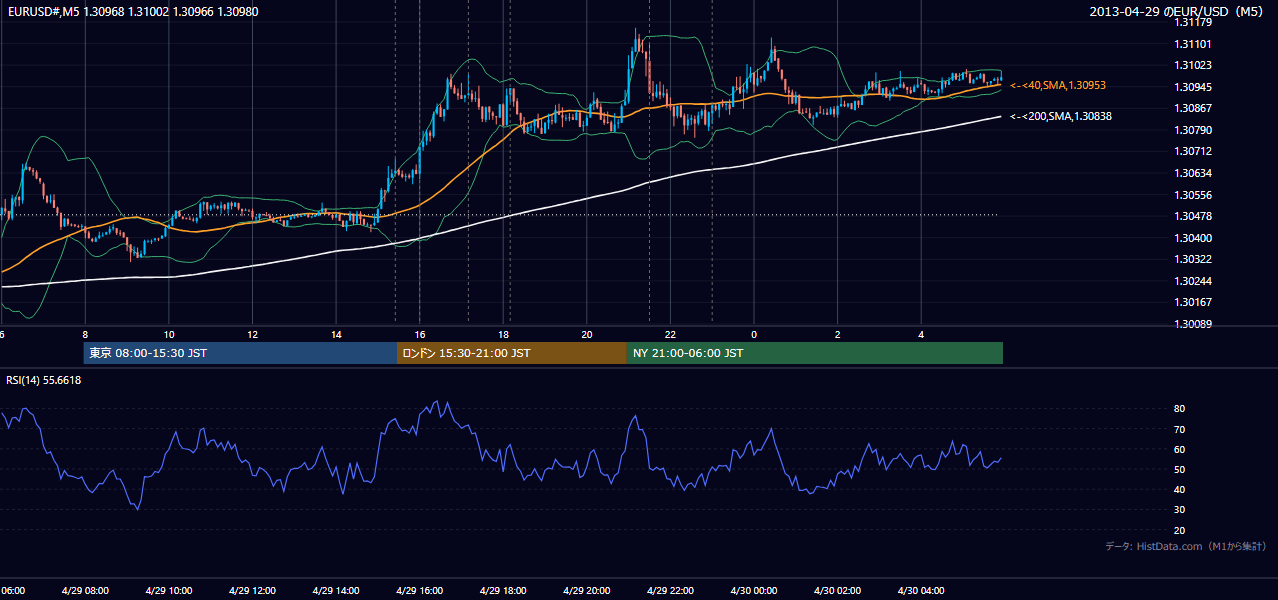Viewport: 1278px width, 600px height.
Task: Click the 4/29 12:00 date label
Action: tap(253, 591)
